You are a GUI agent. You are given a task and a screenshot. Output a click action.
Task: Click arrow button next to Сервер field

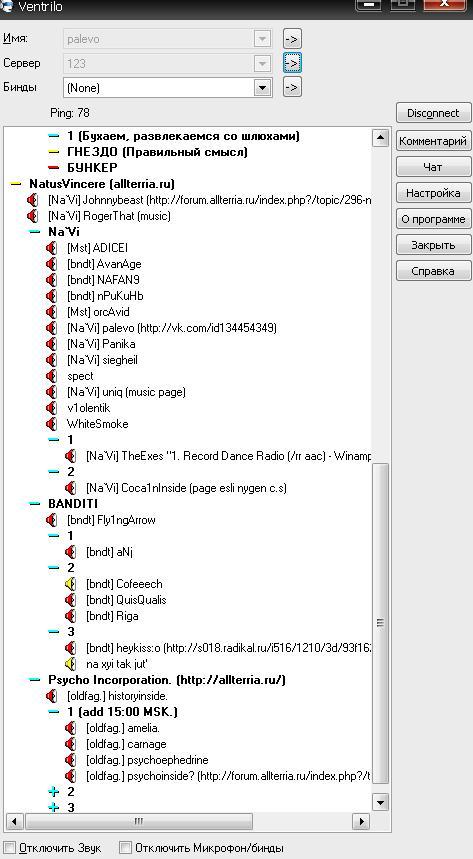click(x=293, y=63)
